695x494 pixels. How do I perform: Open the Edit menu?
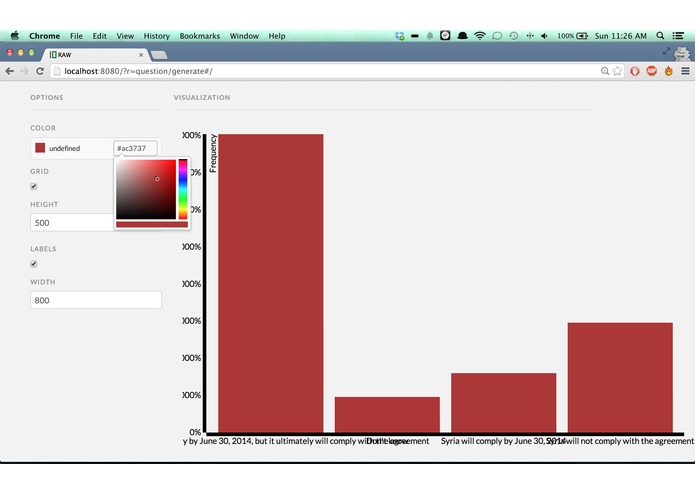[x=99, y=36]
